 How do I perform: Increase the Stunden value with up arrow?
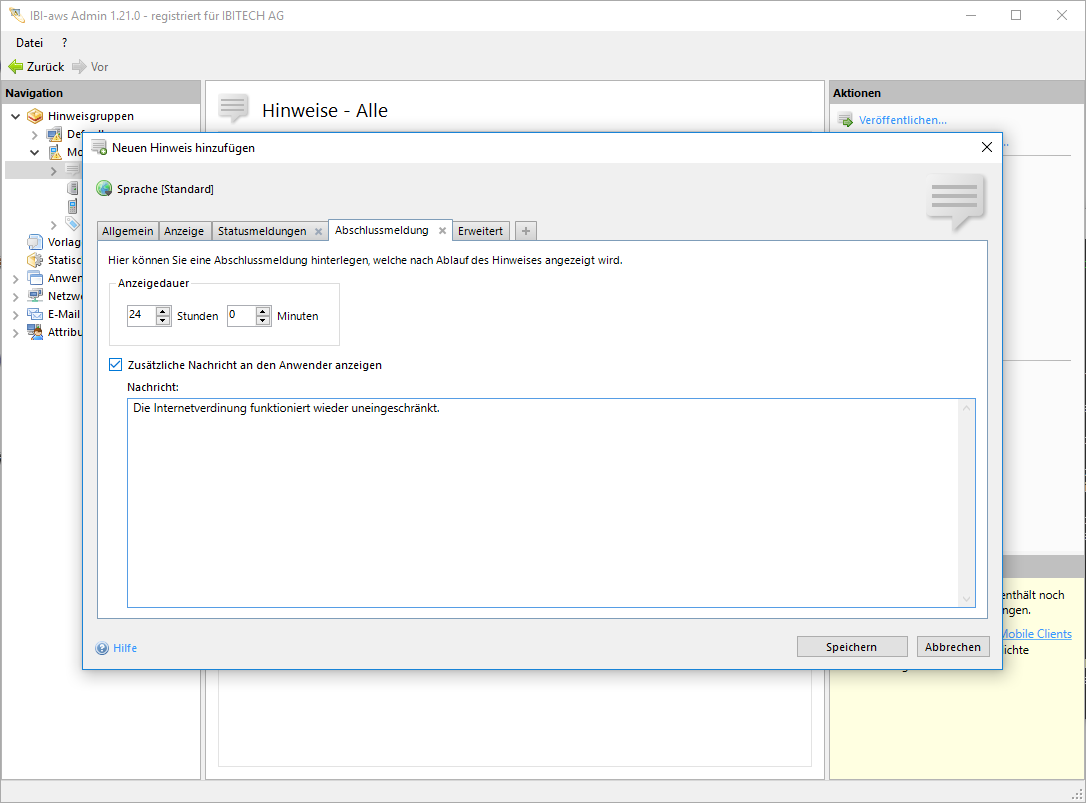point(163,311)
